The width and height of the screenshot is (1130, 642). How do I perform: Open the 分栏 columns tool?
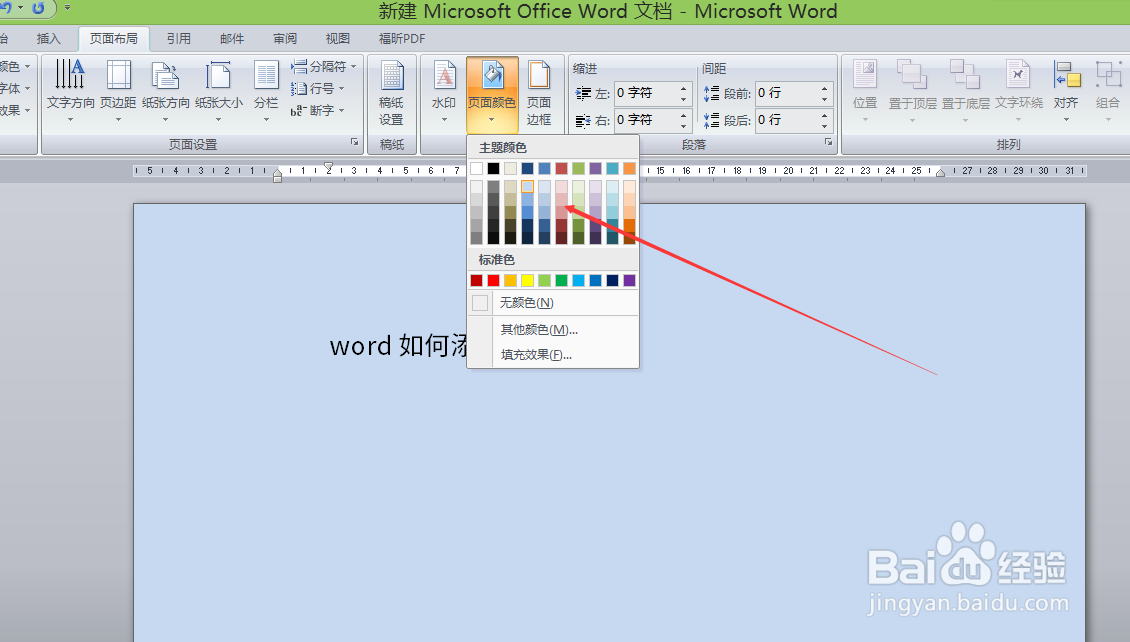(x=266, y=92)
